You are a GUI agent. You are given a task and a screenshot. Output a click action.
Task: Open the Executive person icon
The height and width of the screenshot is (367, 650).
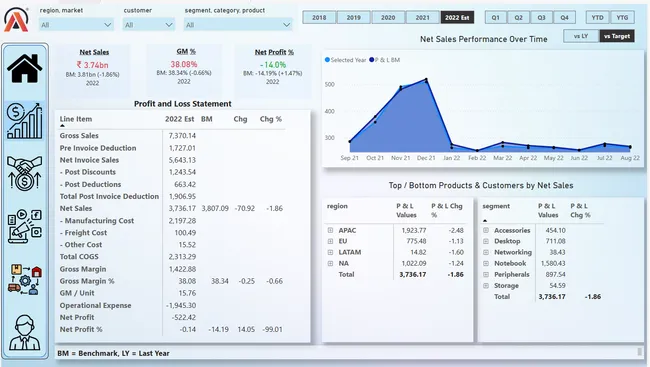(24, 332)
